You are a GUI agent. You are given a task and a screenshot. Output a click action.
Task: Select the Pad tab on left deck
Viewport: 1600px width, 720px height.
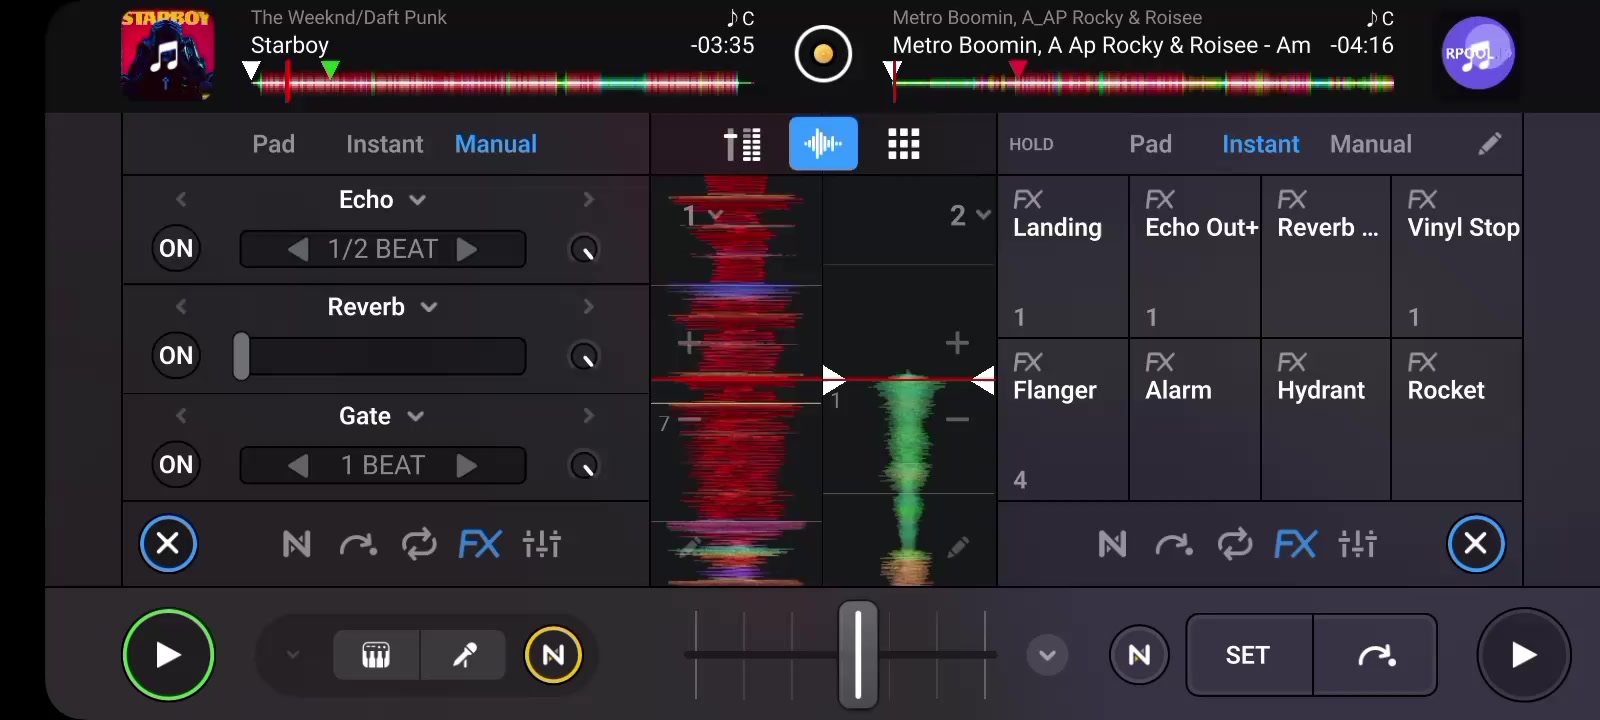coord(273,144)
